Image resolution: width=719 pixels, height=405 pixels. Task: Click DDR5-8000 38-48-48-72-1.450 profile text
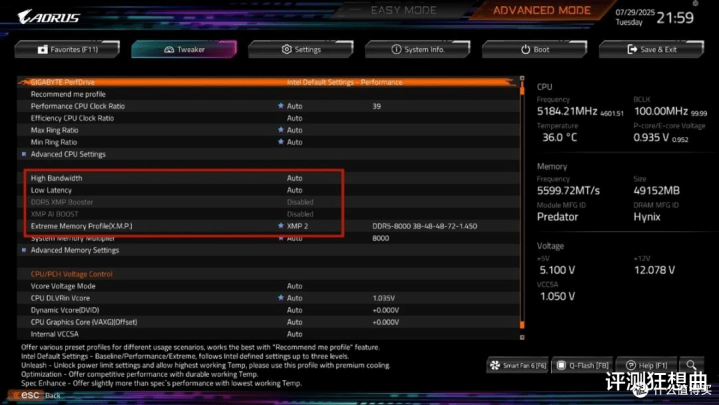[x=425, y=226]
